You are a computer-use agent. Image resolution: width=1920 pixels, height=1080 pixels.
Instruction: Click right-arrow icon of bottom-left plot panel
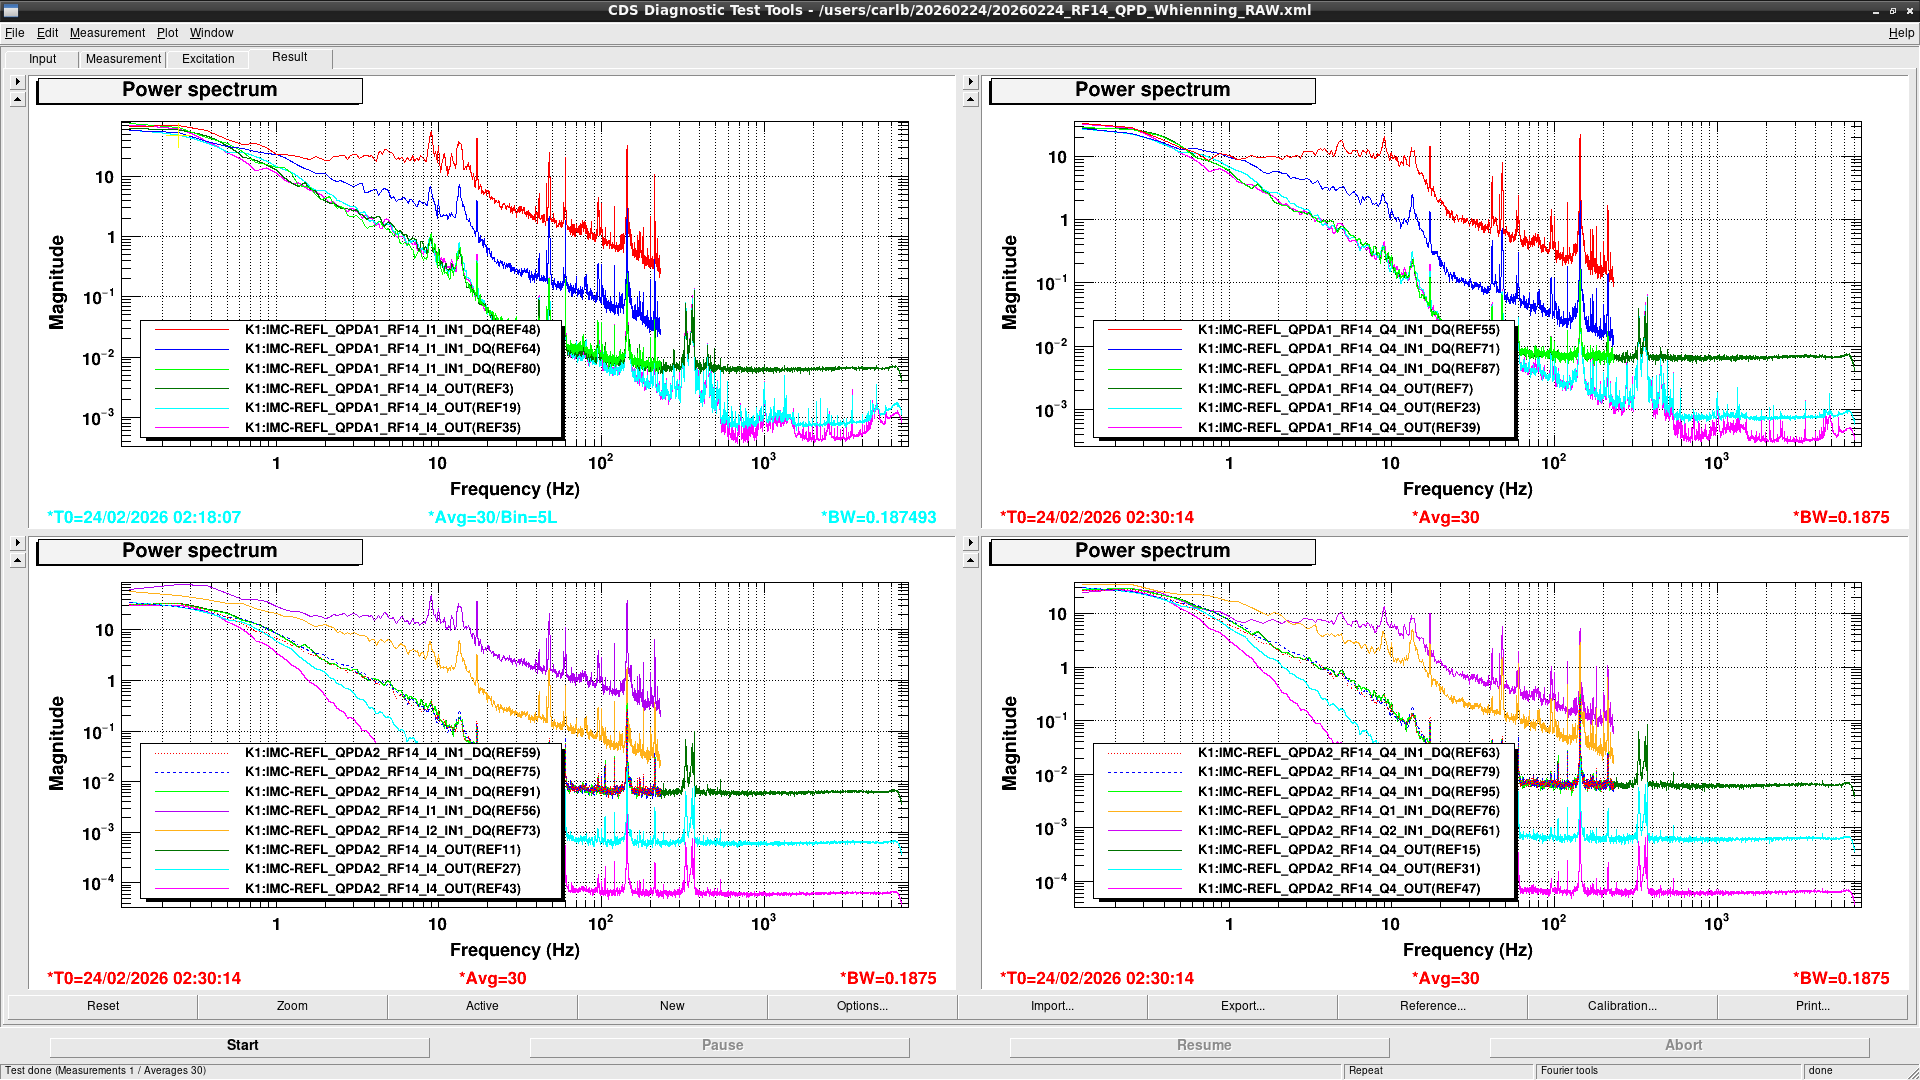[x=17, y=543]
